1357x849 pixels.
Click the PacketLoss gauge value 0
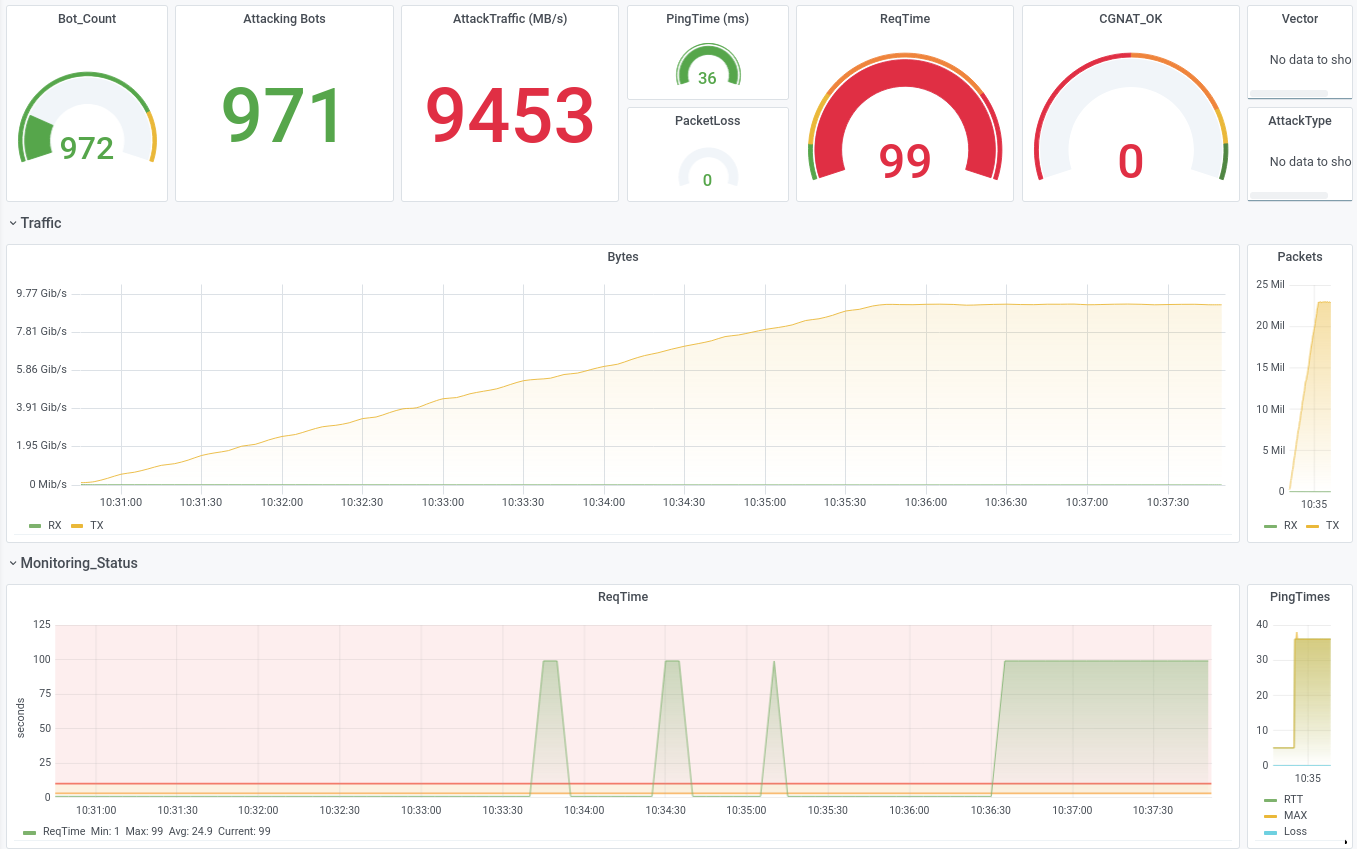(707, 180)
